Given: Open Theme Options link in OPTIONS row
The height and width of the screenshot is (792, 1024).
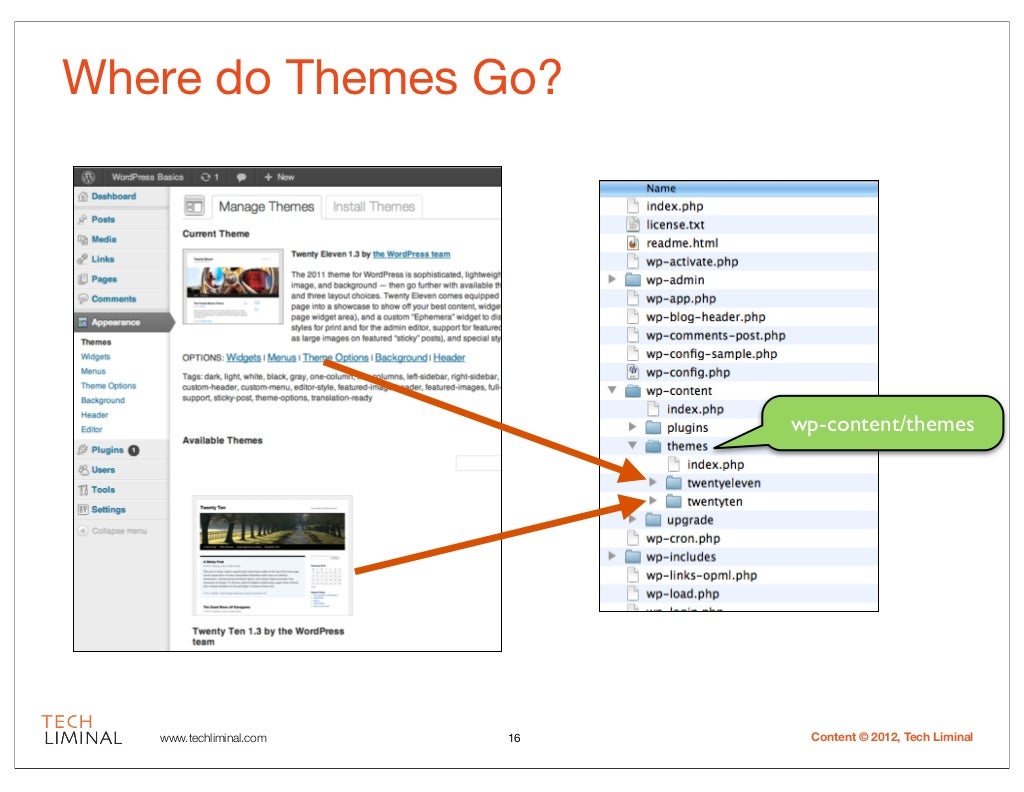Looking at the screenshot, I should pyautogui.click(x=336, y=358).
